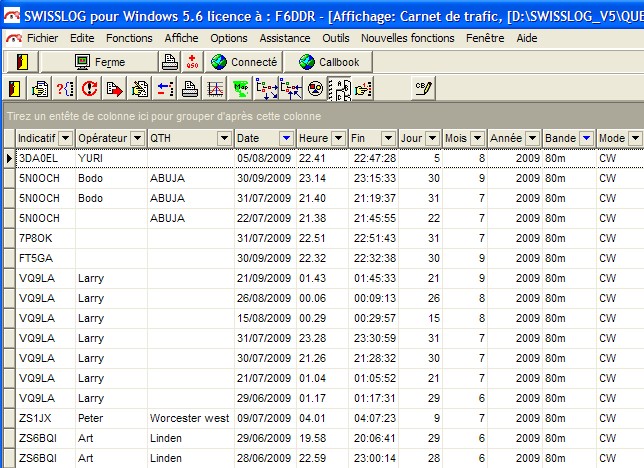
Task: Click the blue arrow red minus list icon
Action: [165, 88]
